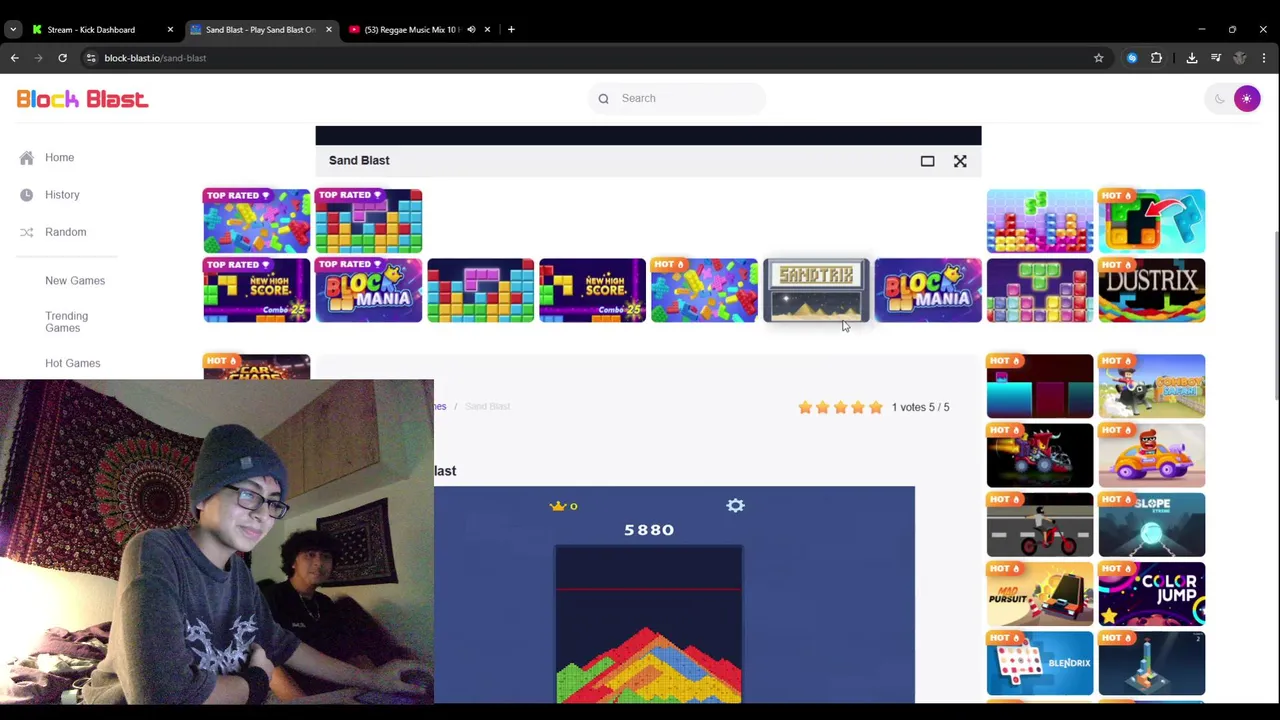This screenshot has width=1280, height=720.
Task: Open Home in the sidebar
Action: (x=59, y=158)
